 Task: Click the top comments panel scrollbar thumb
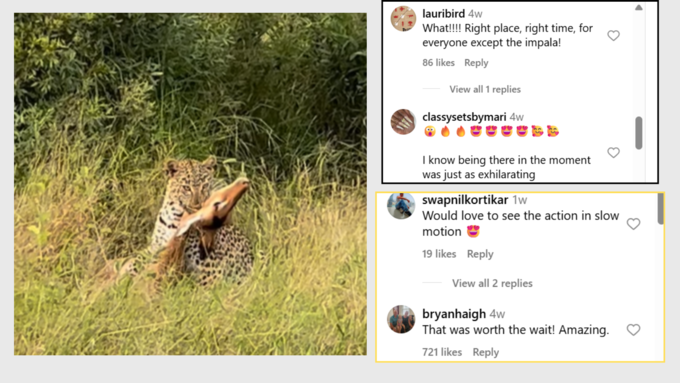tap(639, 133)
